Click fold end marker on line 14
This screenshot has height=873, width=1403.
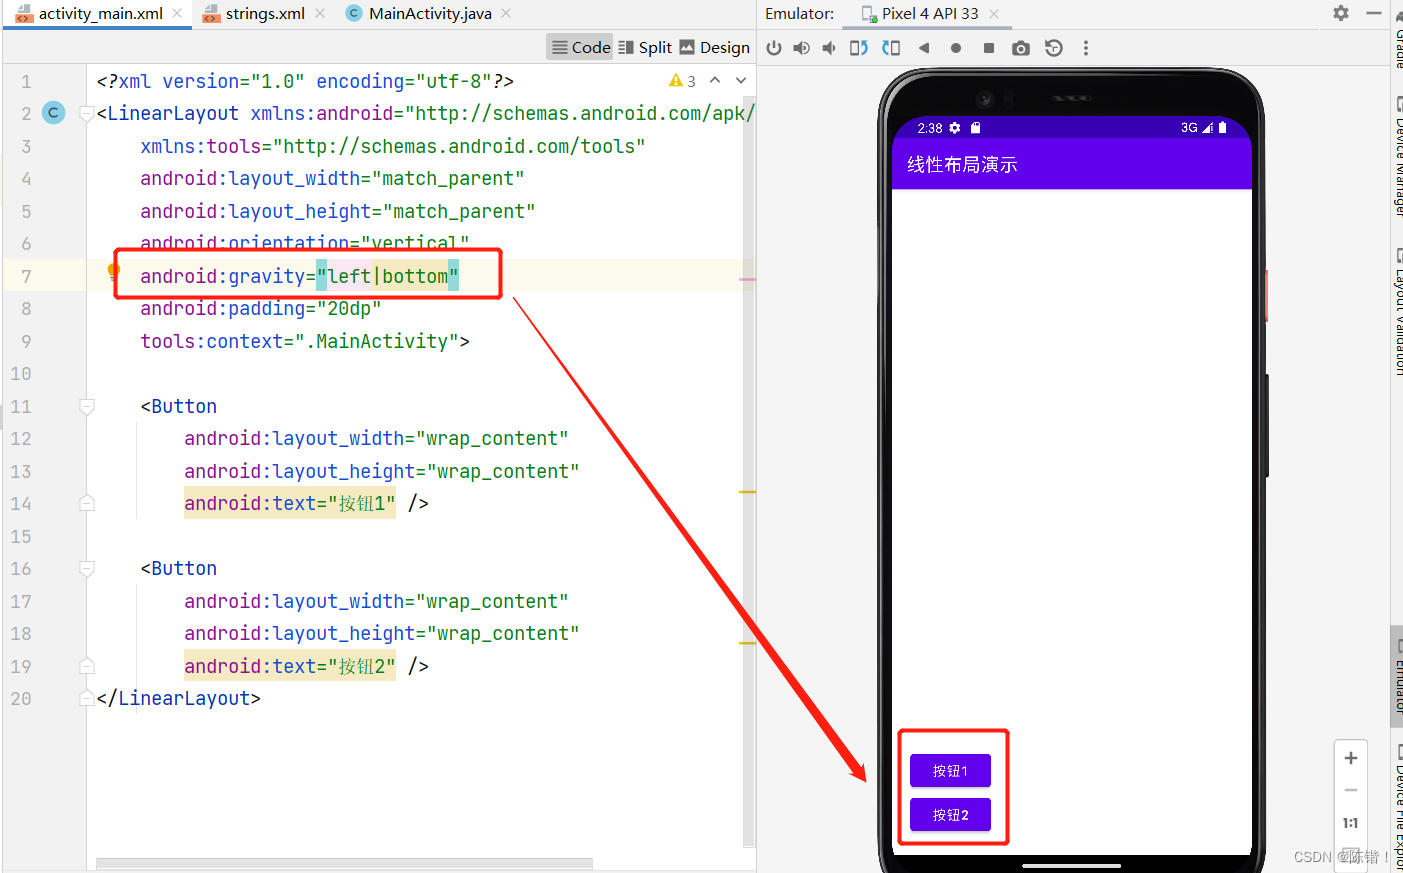pos(87,503)
